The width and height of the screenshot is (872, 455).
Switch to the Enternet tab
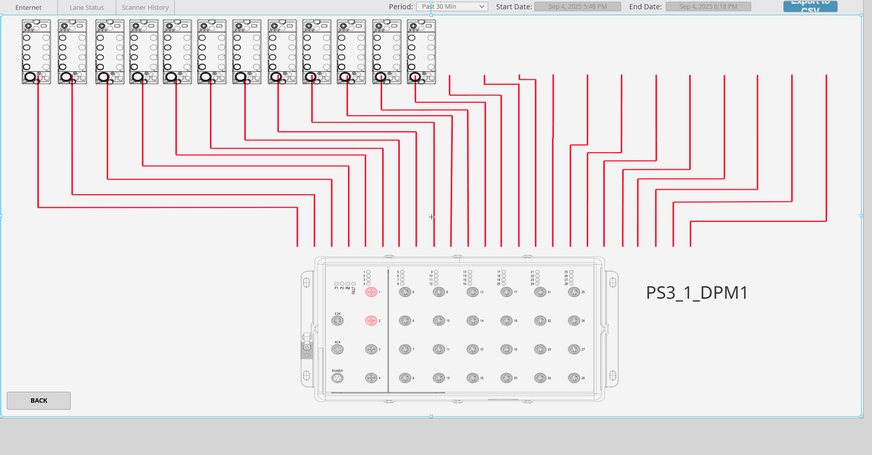click(28, 7)
